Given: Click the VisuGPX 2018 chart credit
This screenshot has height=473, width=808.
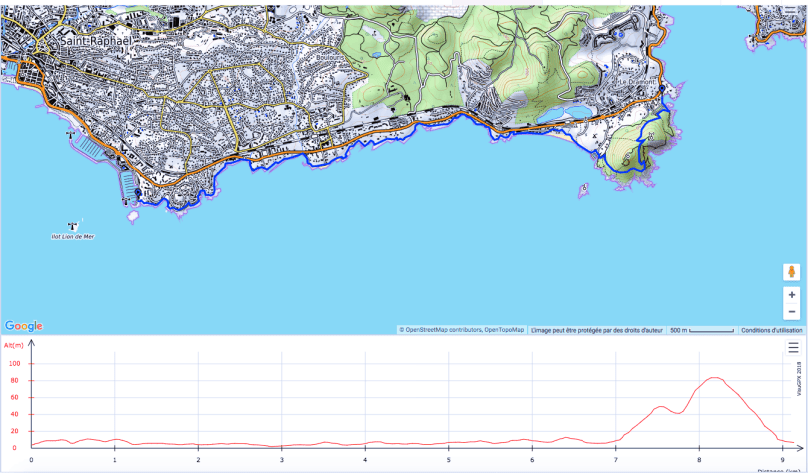Looking at the screenshot, I should (799, 380).
